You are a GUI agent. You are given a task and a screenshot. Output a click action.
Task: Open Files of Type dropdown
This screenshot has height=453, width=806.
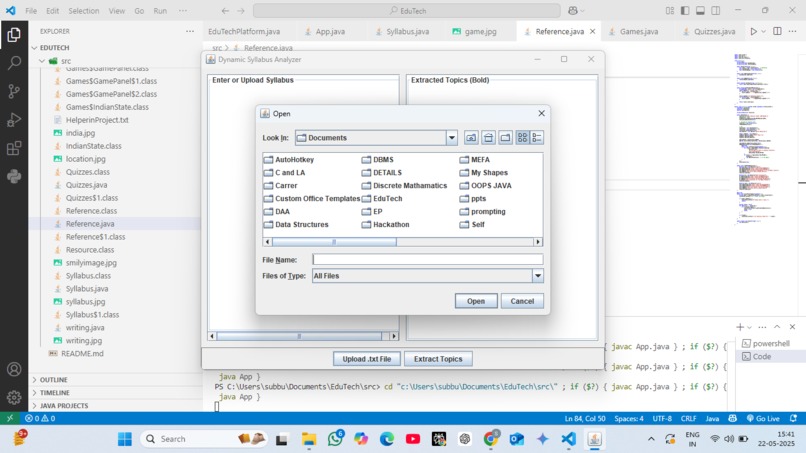coord(538,276)
